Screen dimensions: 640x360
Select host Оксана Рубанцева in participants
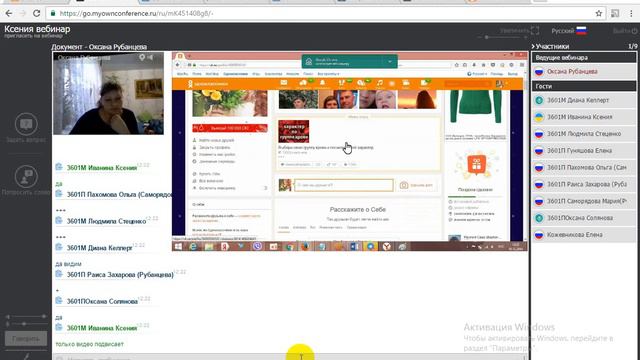click(x=584, y=71)
